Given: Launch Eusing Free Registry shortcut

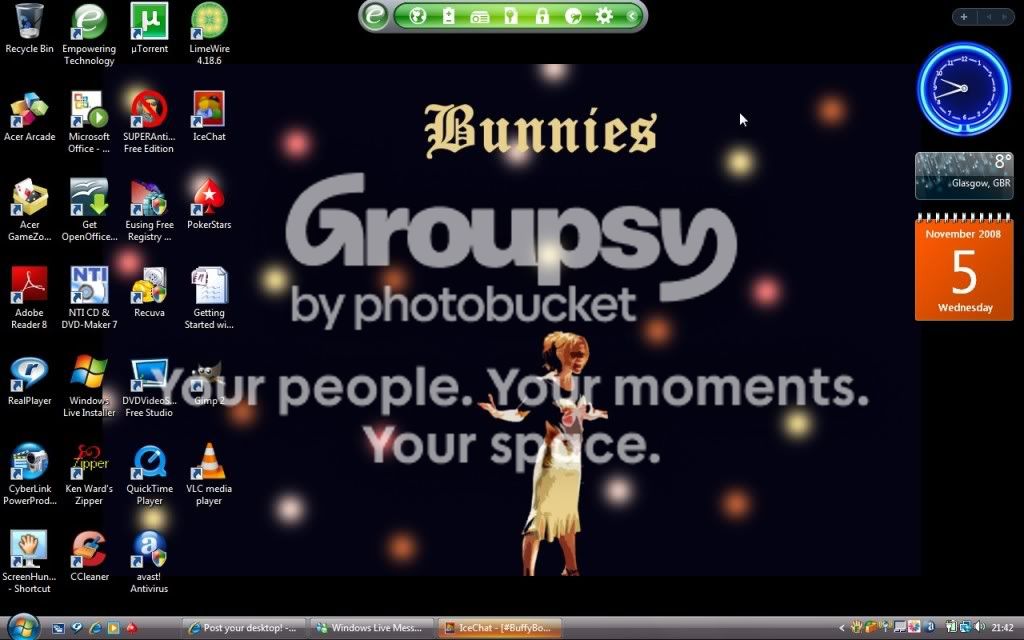Looking at the screenshot, I should 149,211.
